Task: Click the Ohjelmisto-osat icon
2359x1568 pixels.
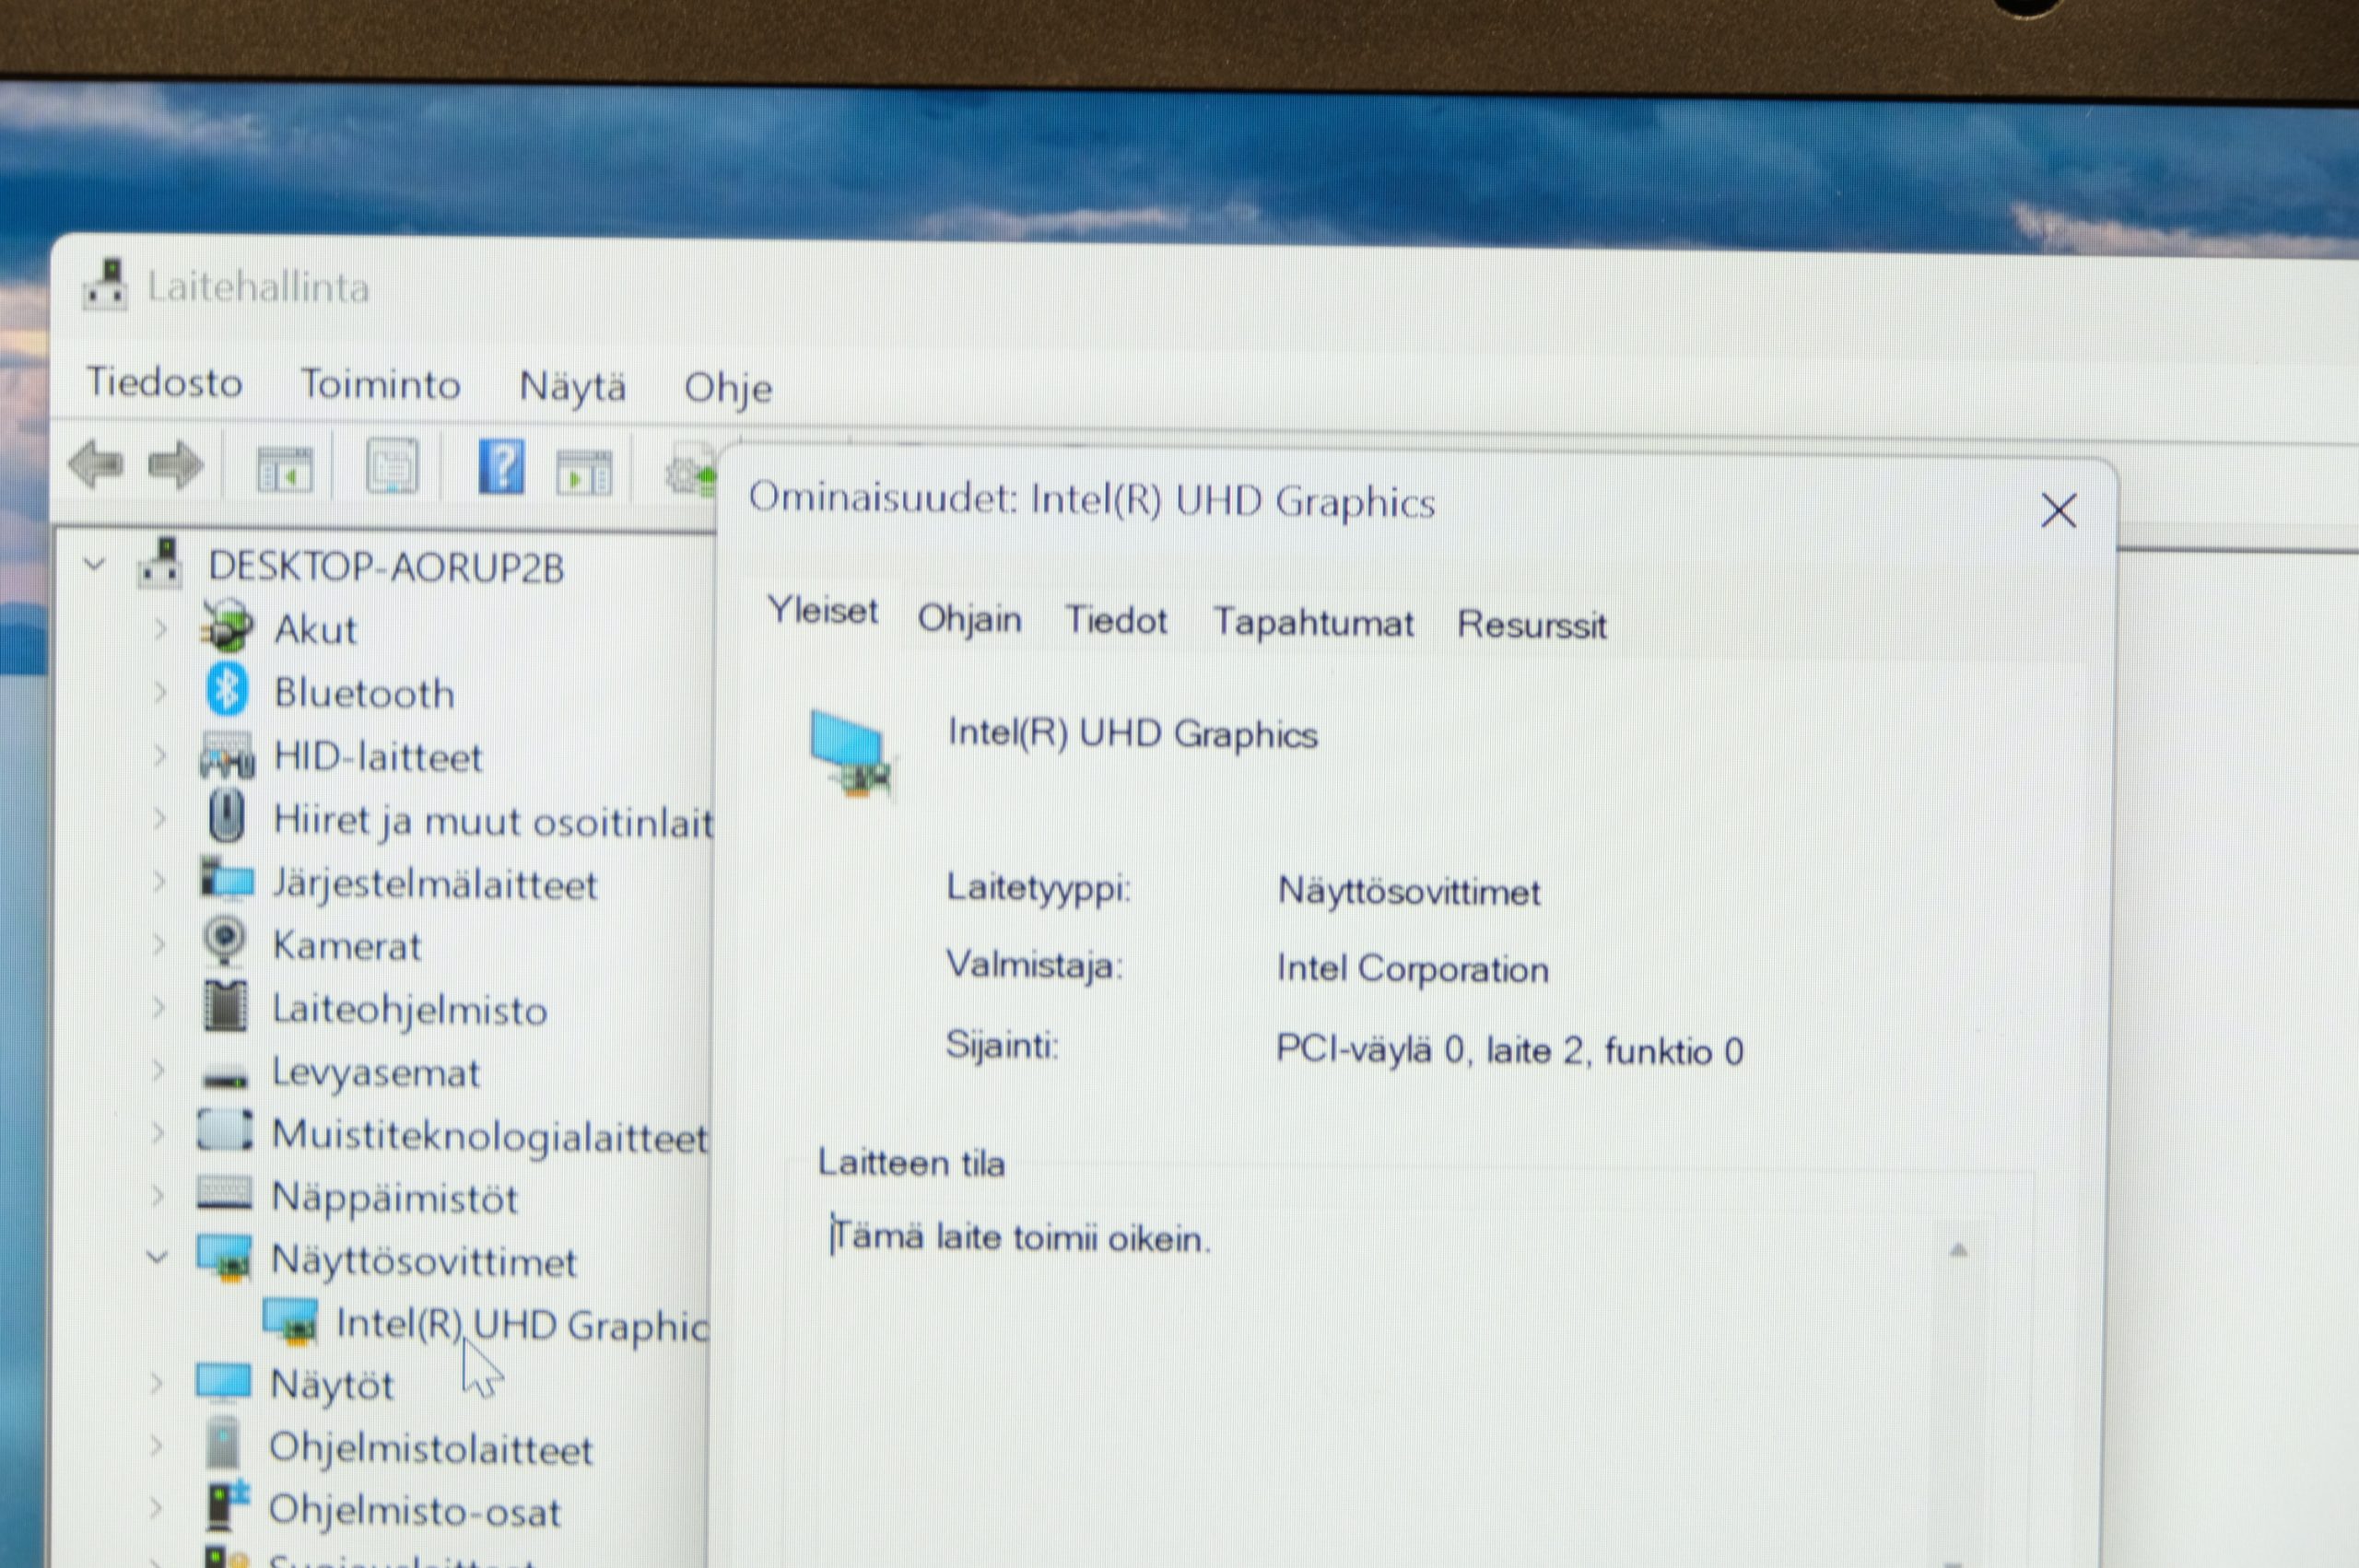Action: click(x=225, y=1507)
